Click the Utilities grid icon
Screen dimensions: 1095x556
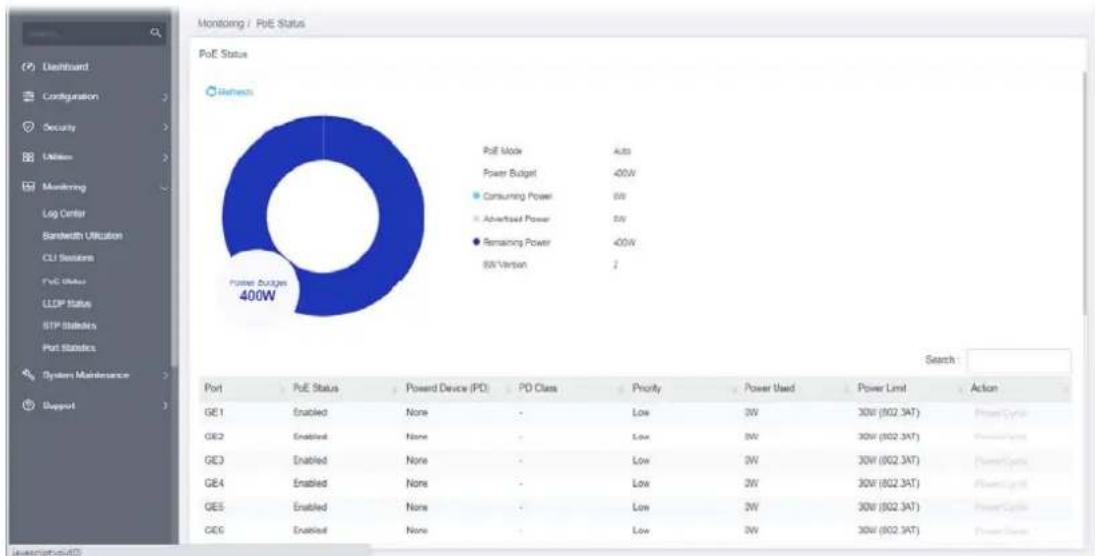(x=29, y=158)
